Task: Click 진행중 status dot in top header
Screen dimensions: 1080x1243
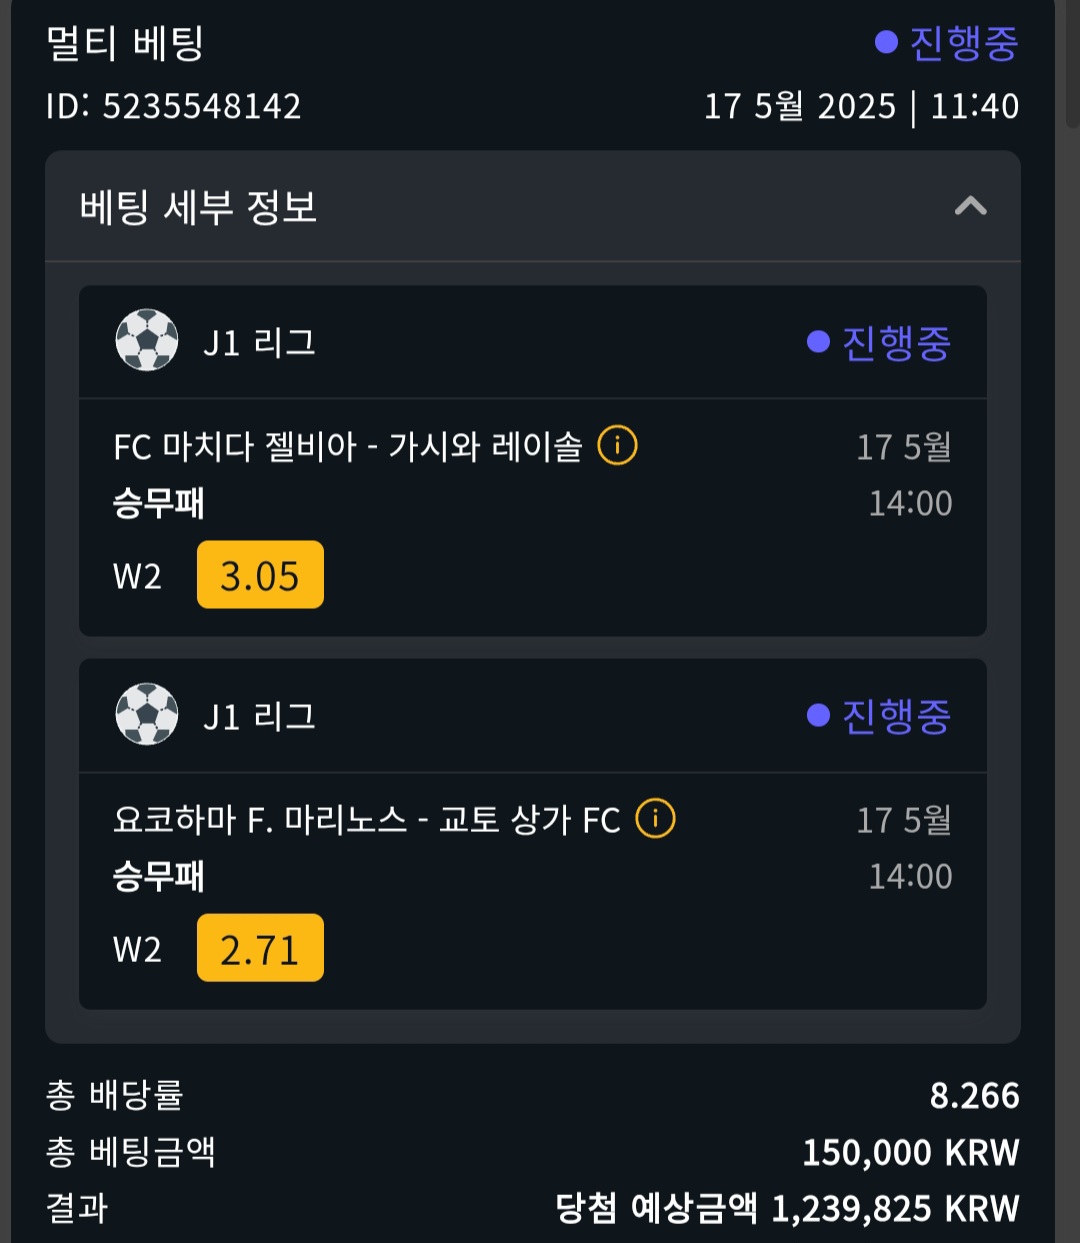Action: pyautogui.click(x=885, y=42)
